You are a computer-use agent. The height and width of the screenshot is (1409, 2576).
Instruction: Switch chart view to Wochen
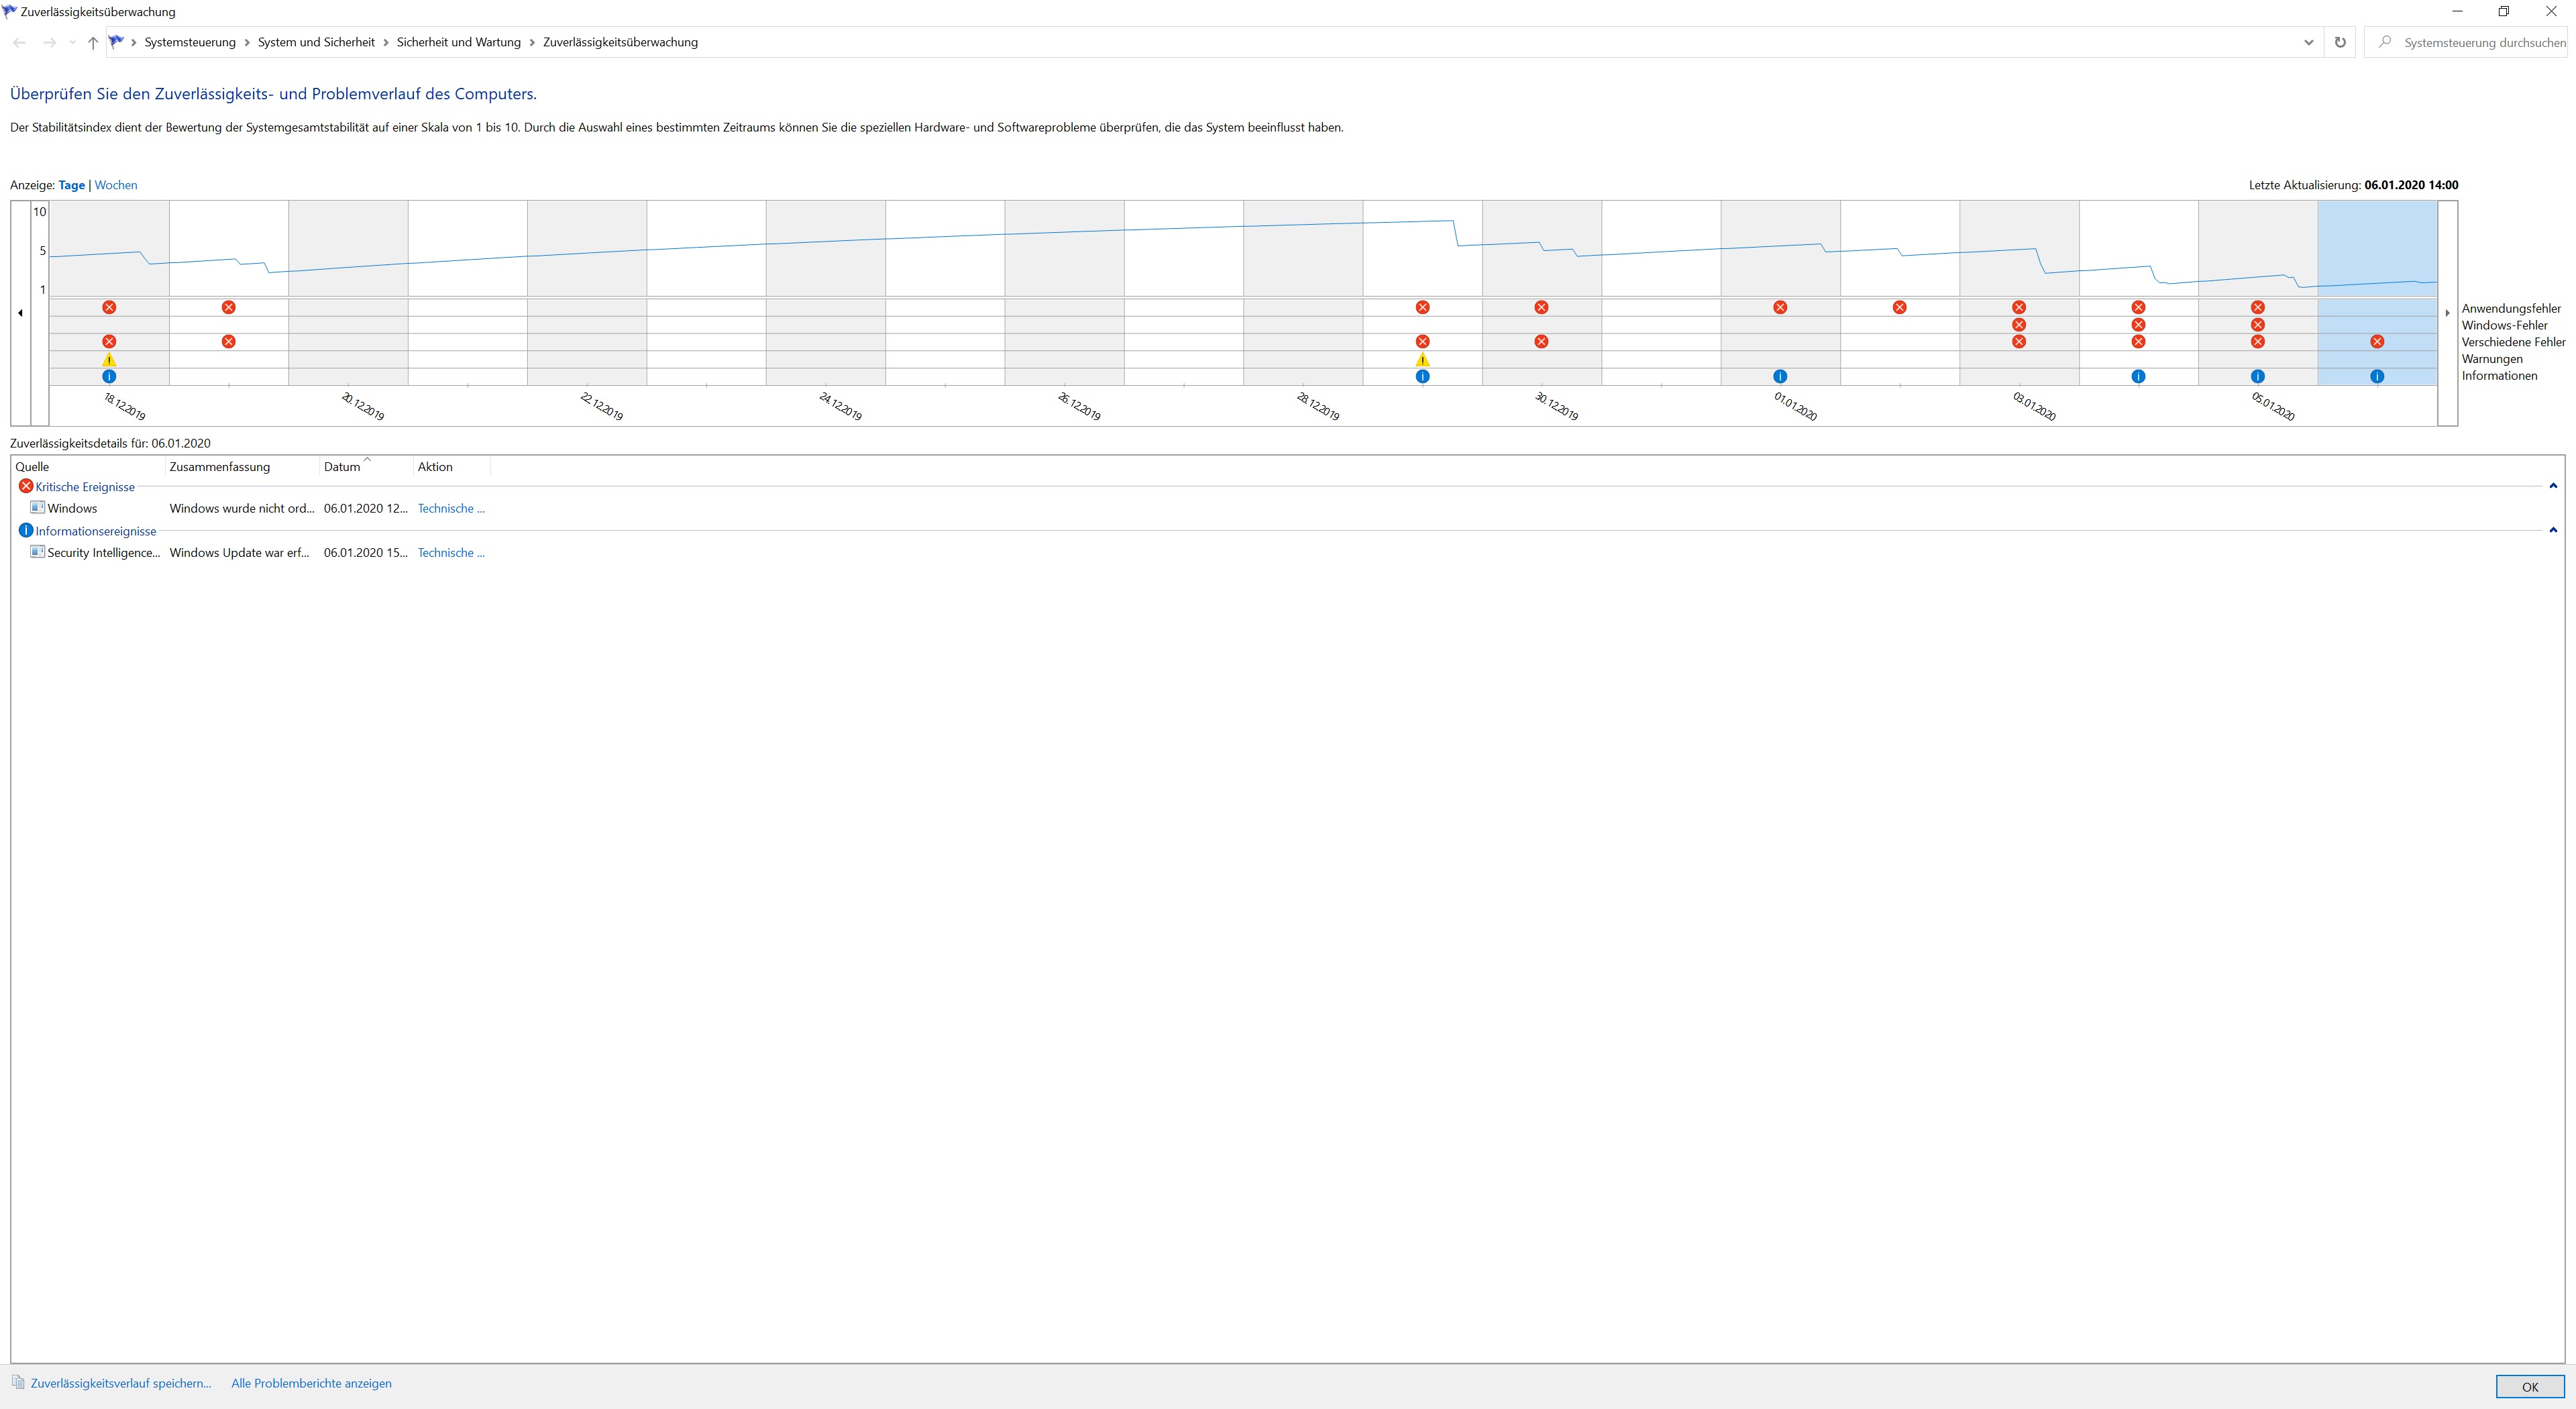pyautogui.click(x=116, y=185)
